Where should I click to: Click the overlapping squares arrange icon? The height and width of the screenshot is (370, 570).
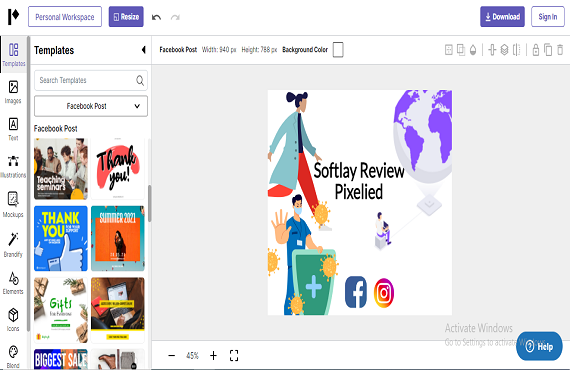click(x=461, y=50)
